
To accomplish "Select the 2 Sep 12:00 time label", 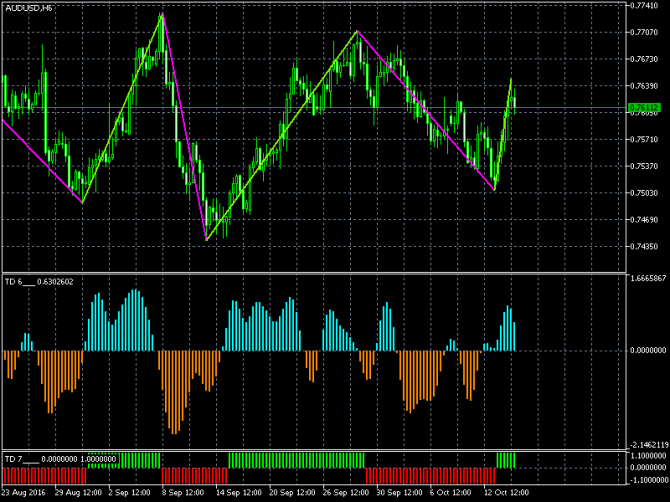I will [130, 492].
